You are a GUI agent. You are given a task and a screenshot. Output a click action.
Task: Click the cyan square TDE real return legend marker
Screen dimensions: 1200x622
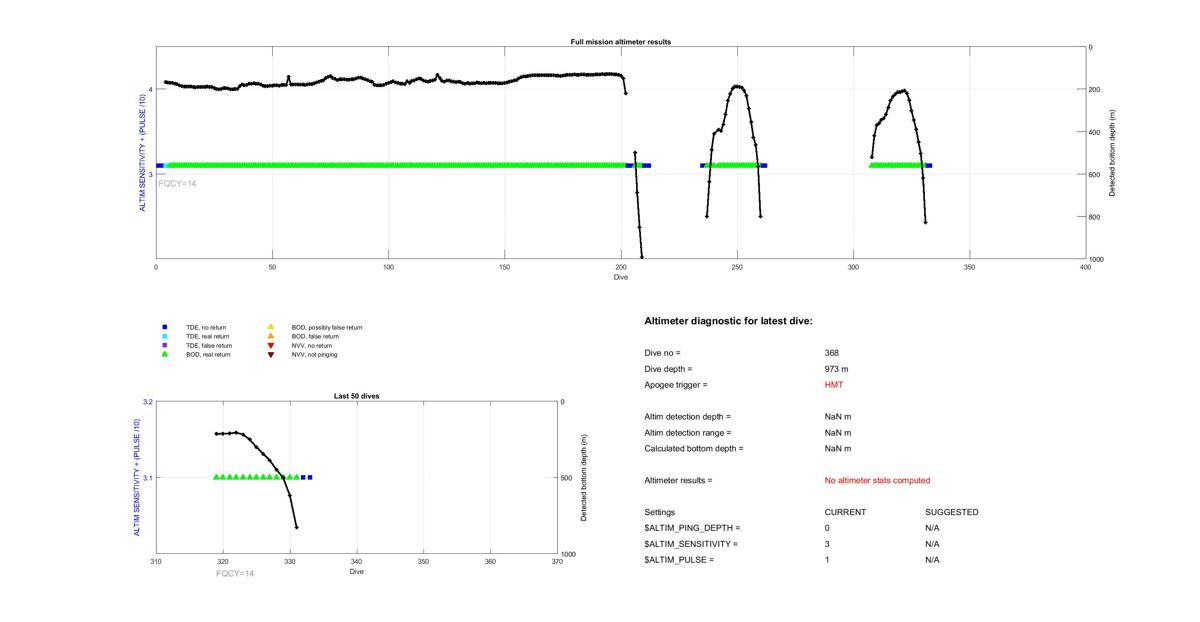(x=165, y=336)
